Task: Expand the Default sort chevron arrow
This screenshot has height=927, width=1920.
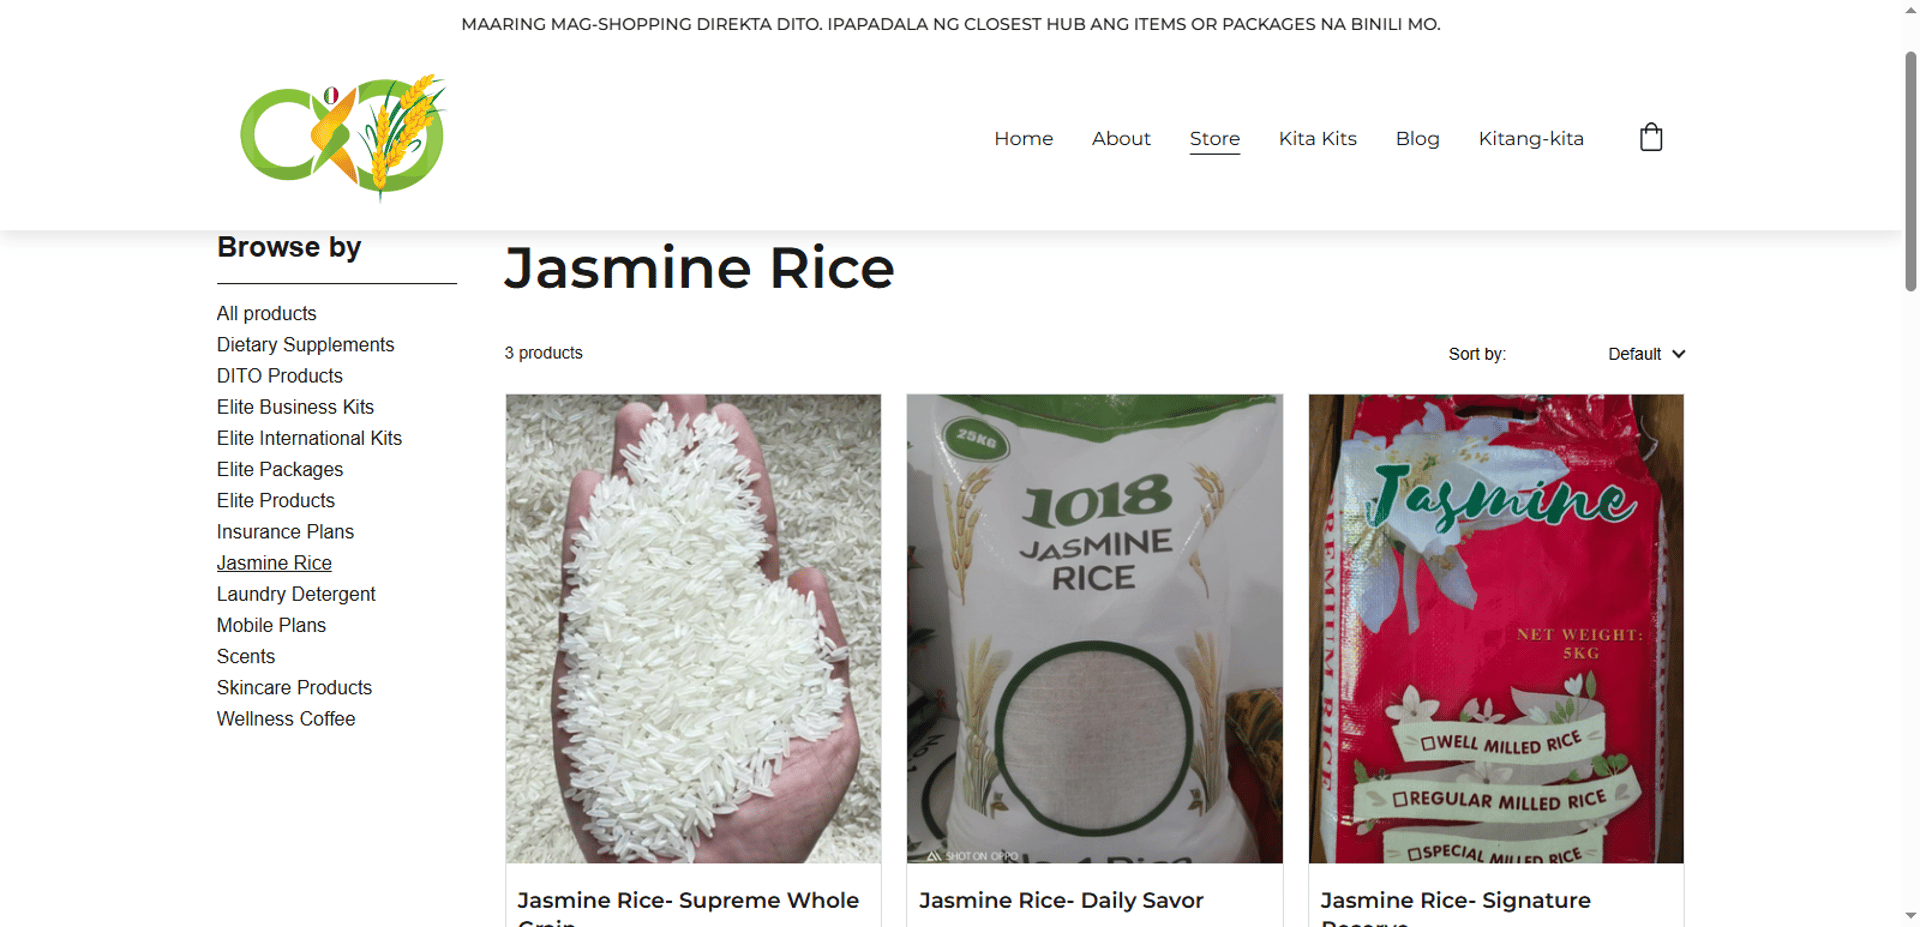Action: (x=1678, y=354)
